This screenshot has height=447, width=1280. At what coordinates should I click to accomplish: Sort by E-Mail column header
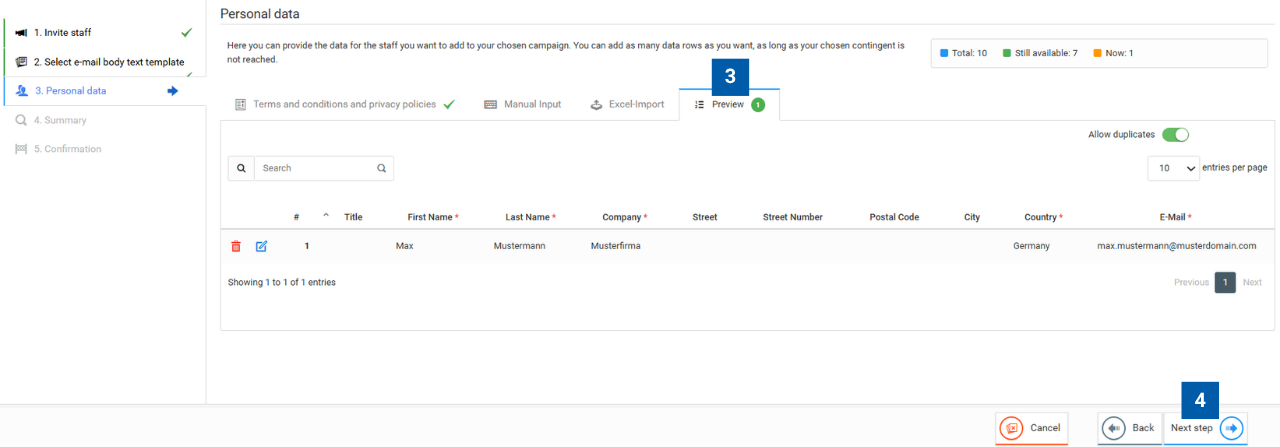coord(1175,217)
